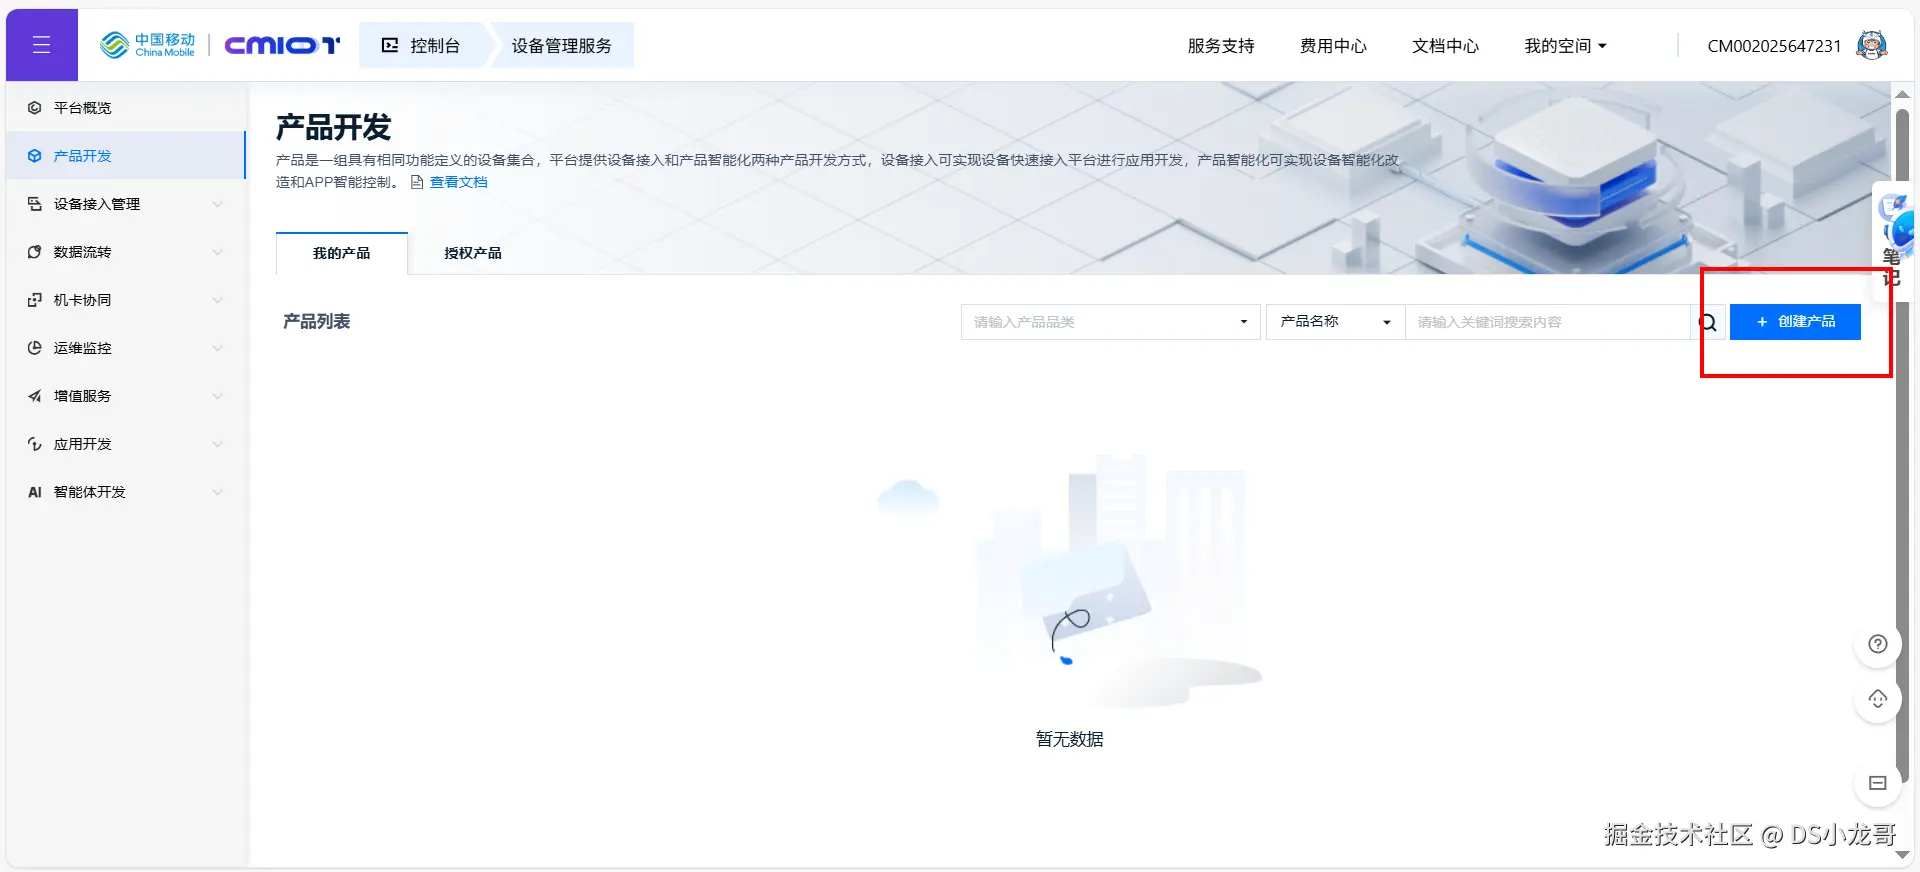Click the AI icon for 智能体开发
The image size is (1920, 872).
click(x=35, y=492)
